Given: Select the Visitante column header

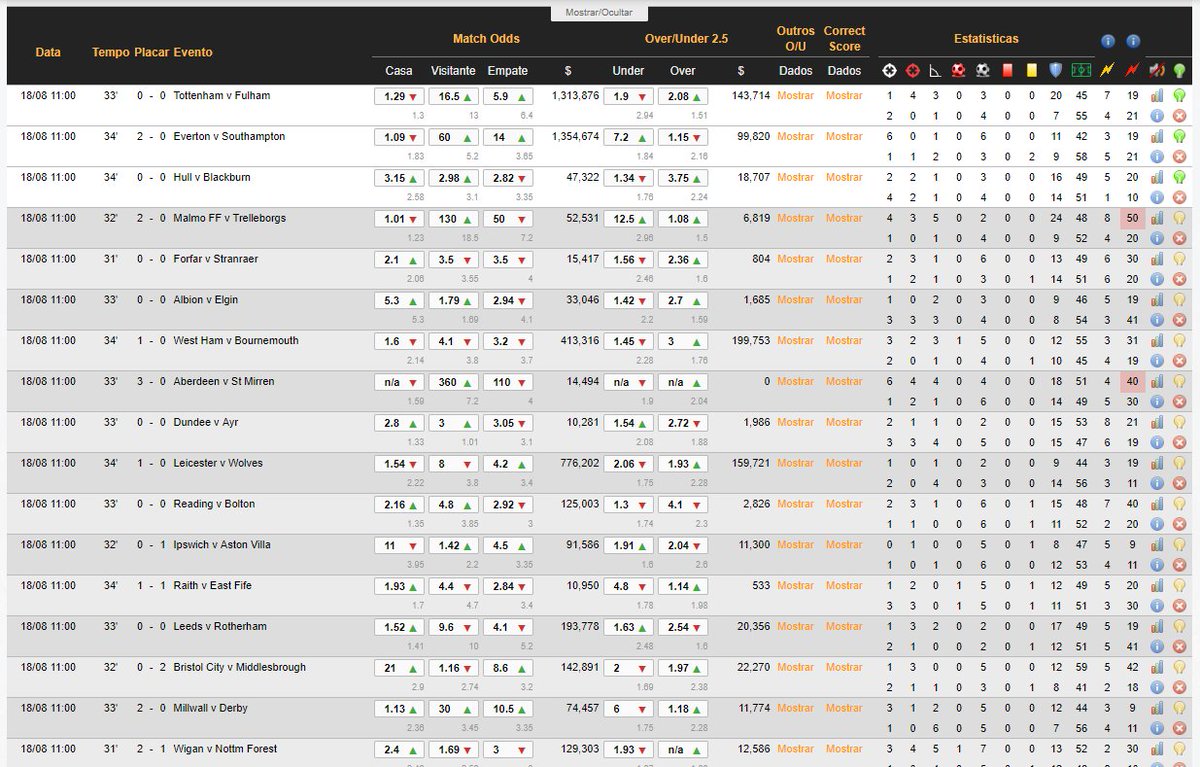Looking at the screenshot, I should tap(453, 71).
